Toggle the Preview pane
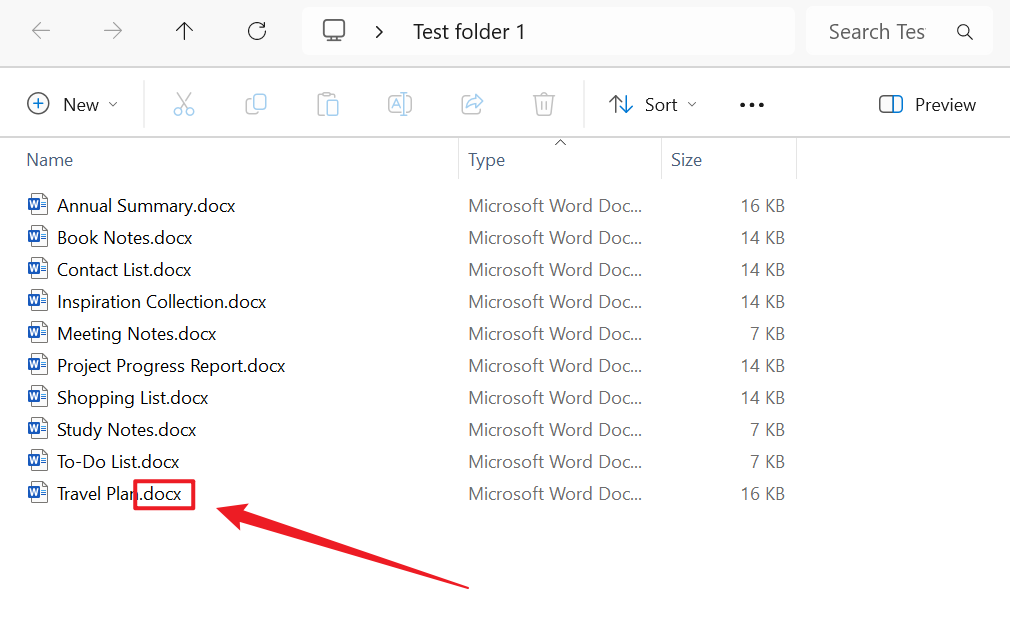The image size is (1010, 620). [x=927, y=104]
